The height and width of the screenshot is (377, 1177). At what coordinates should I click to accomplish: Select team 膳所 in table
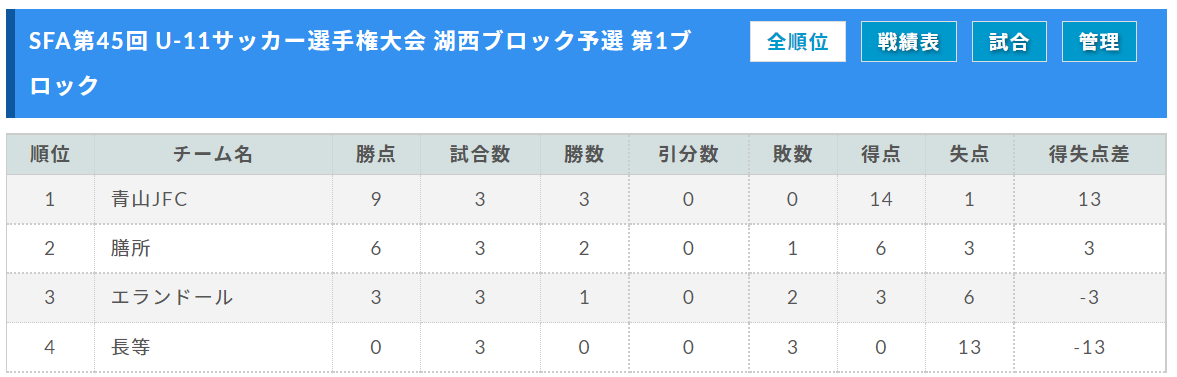131,249
